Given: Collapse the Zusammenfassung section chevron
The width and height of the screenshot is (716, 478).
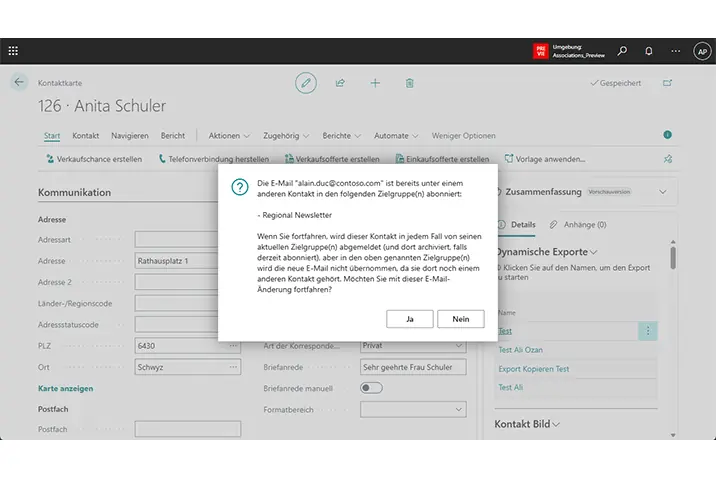Looking at the screenshot, I should [663, 192].
